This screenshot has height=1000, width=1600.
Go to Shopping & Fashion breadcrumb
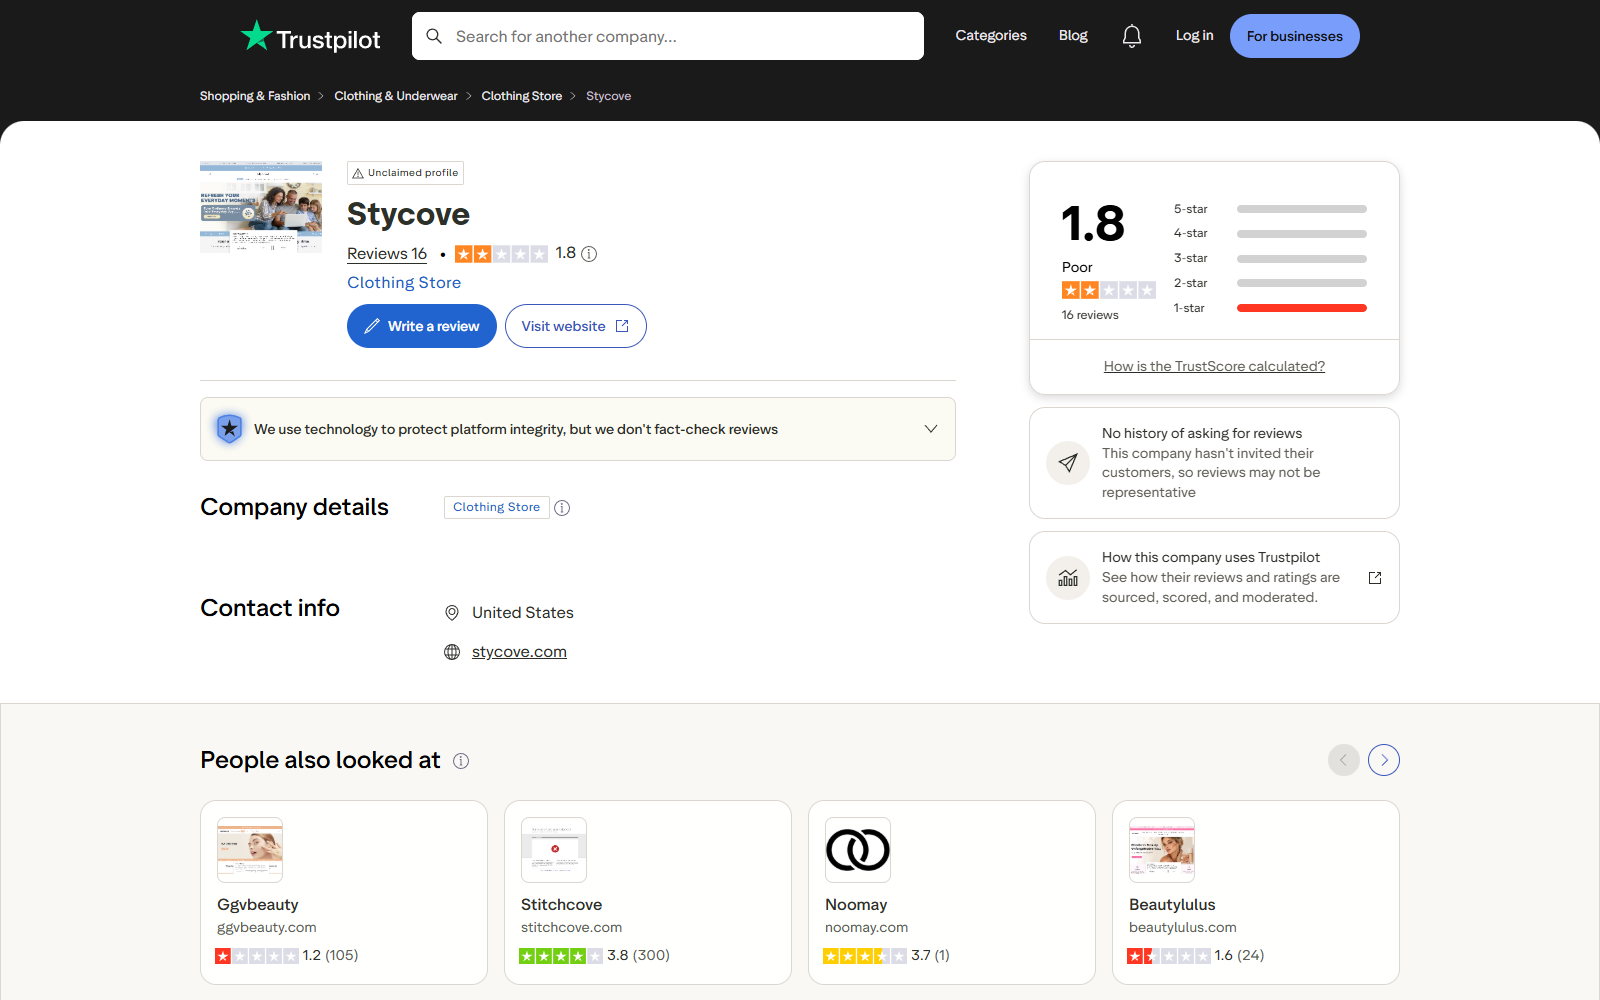255,96
